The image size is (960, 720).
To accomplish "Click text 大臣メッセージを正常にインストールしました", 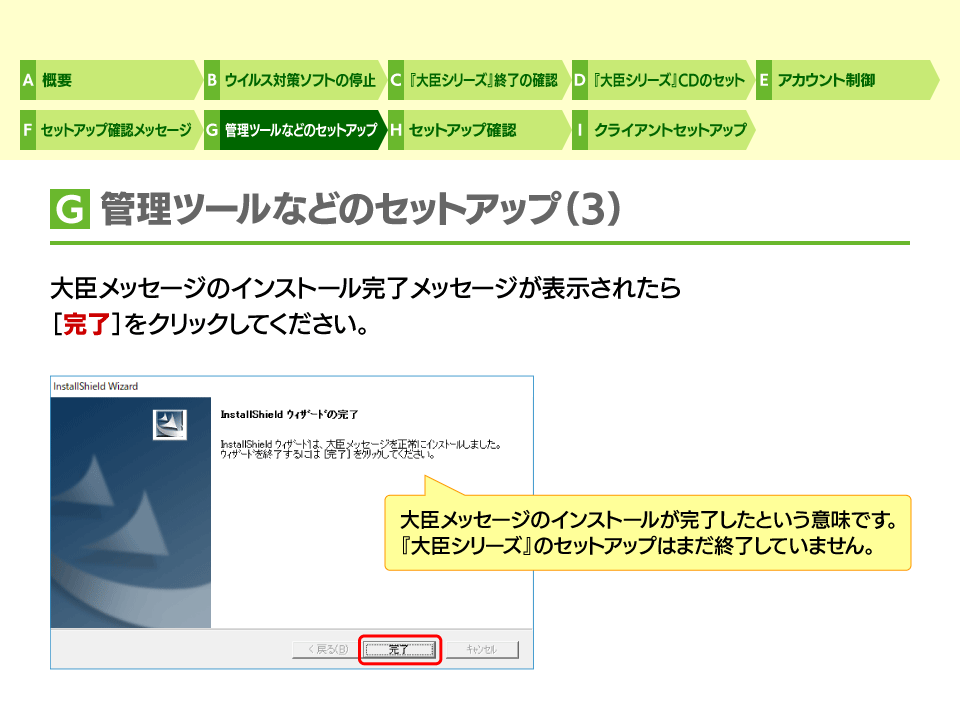I will click(413, 444).
